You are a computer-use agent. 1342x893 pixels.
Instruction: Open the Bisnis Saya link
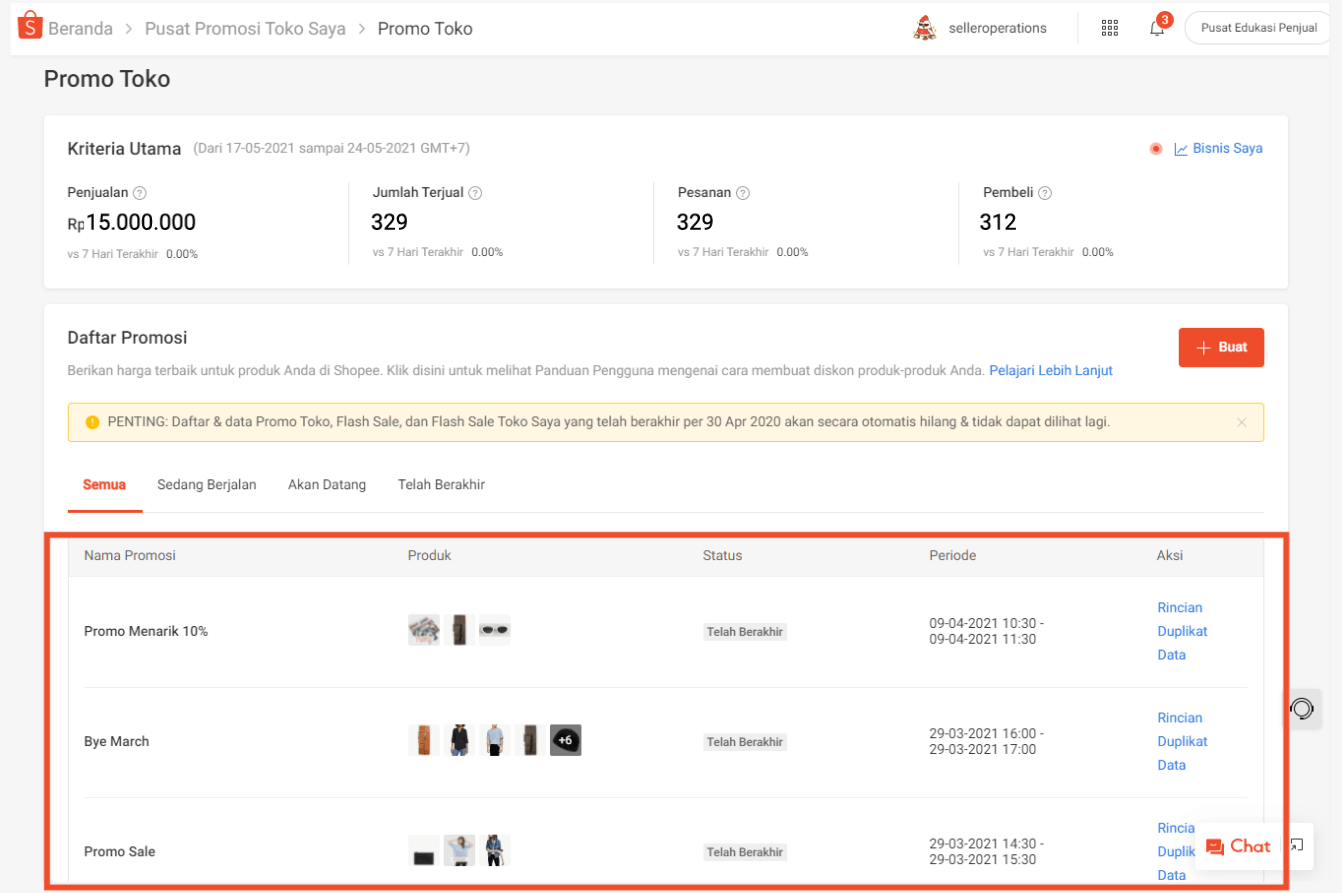coord(1218,149)
